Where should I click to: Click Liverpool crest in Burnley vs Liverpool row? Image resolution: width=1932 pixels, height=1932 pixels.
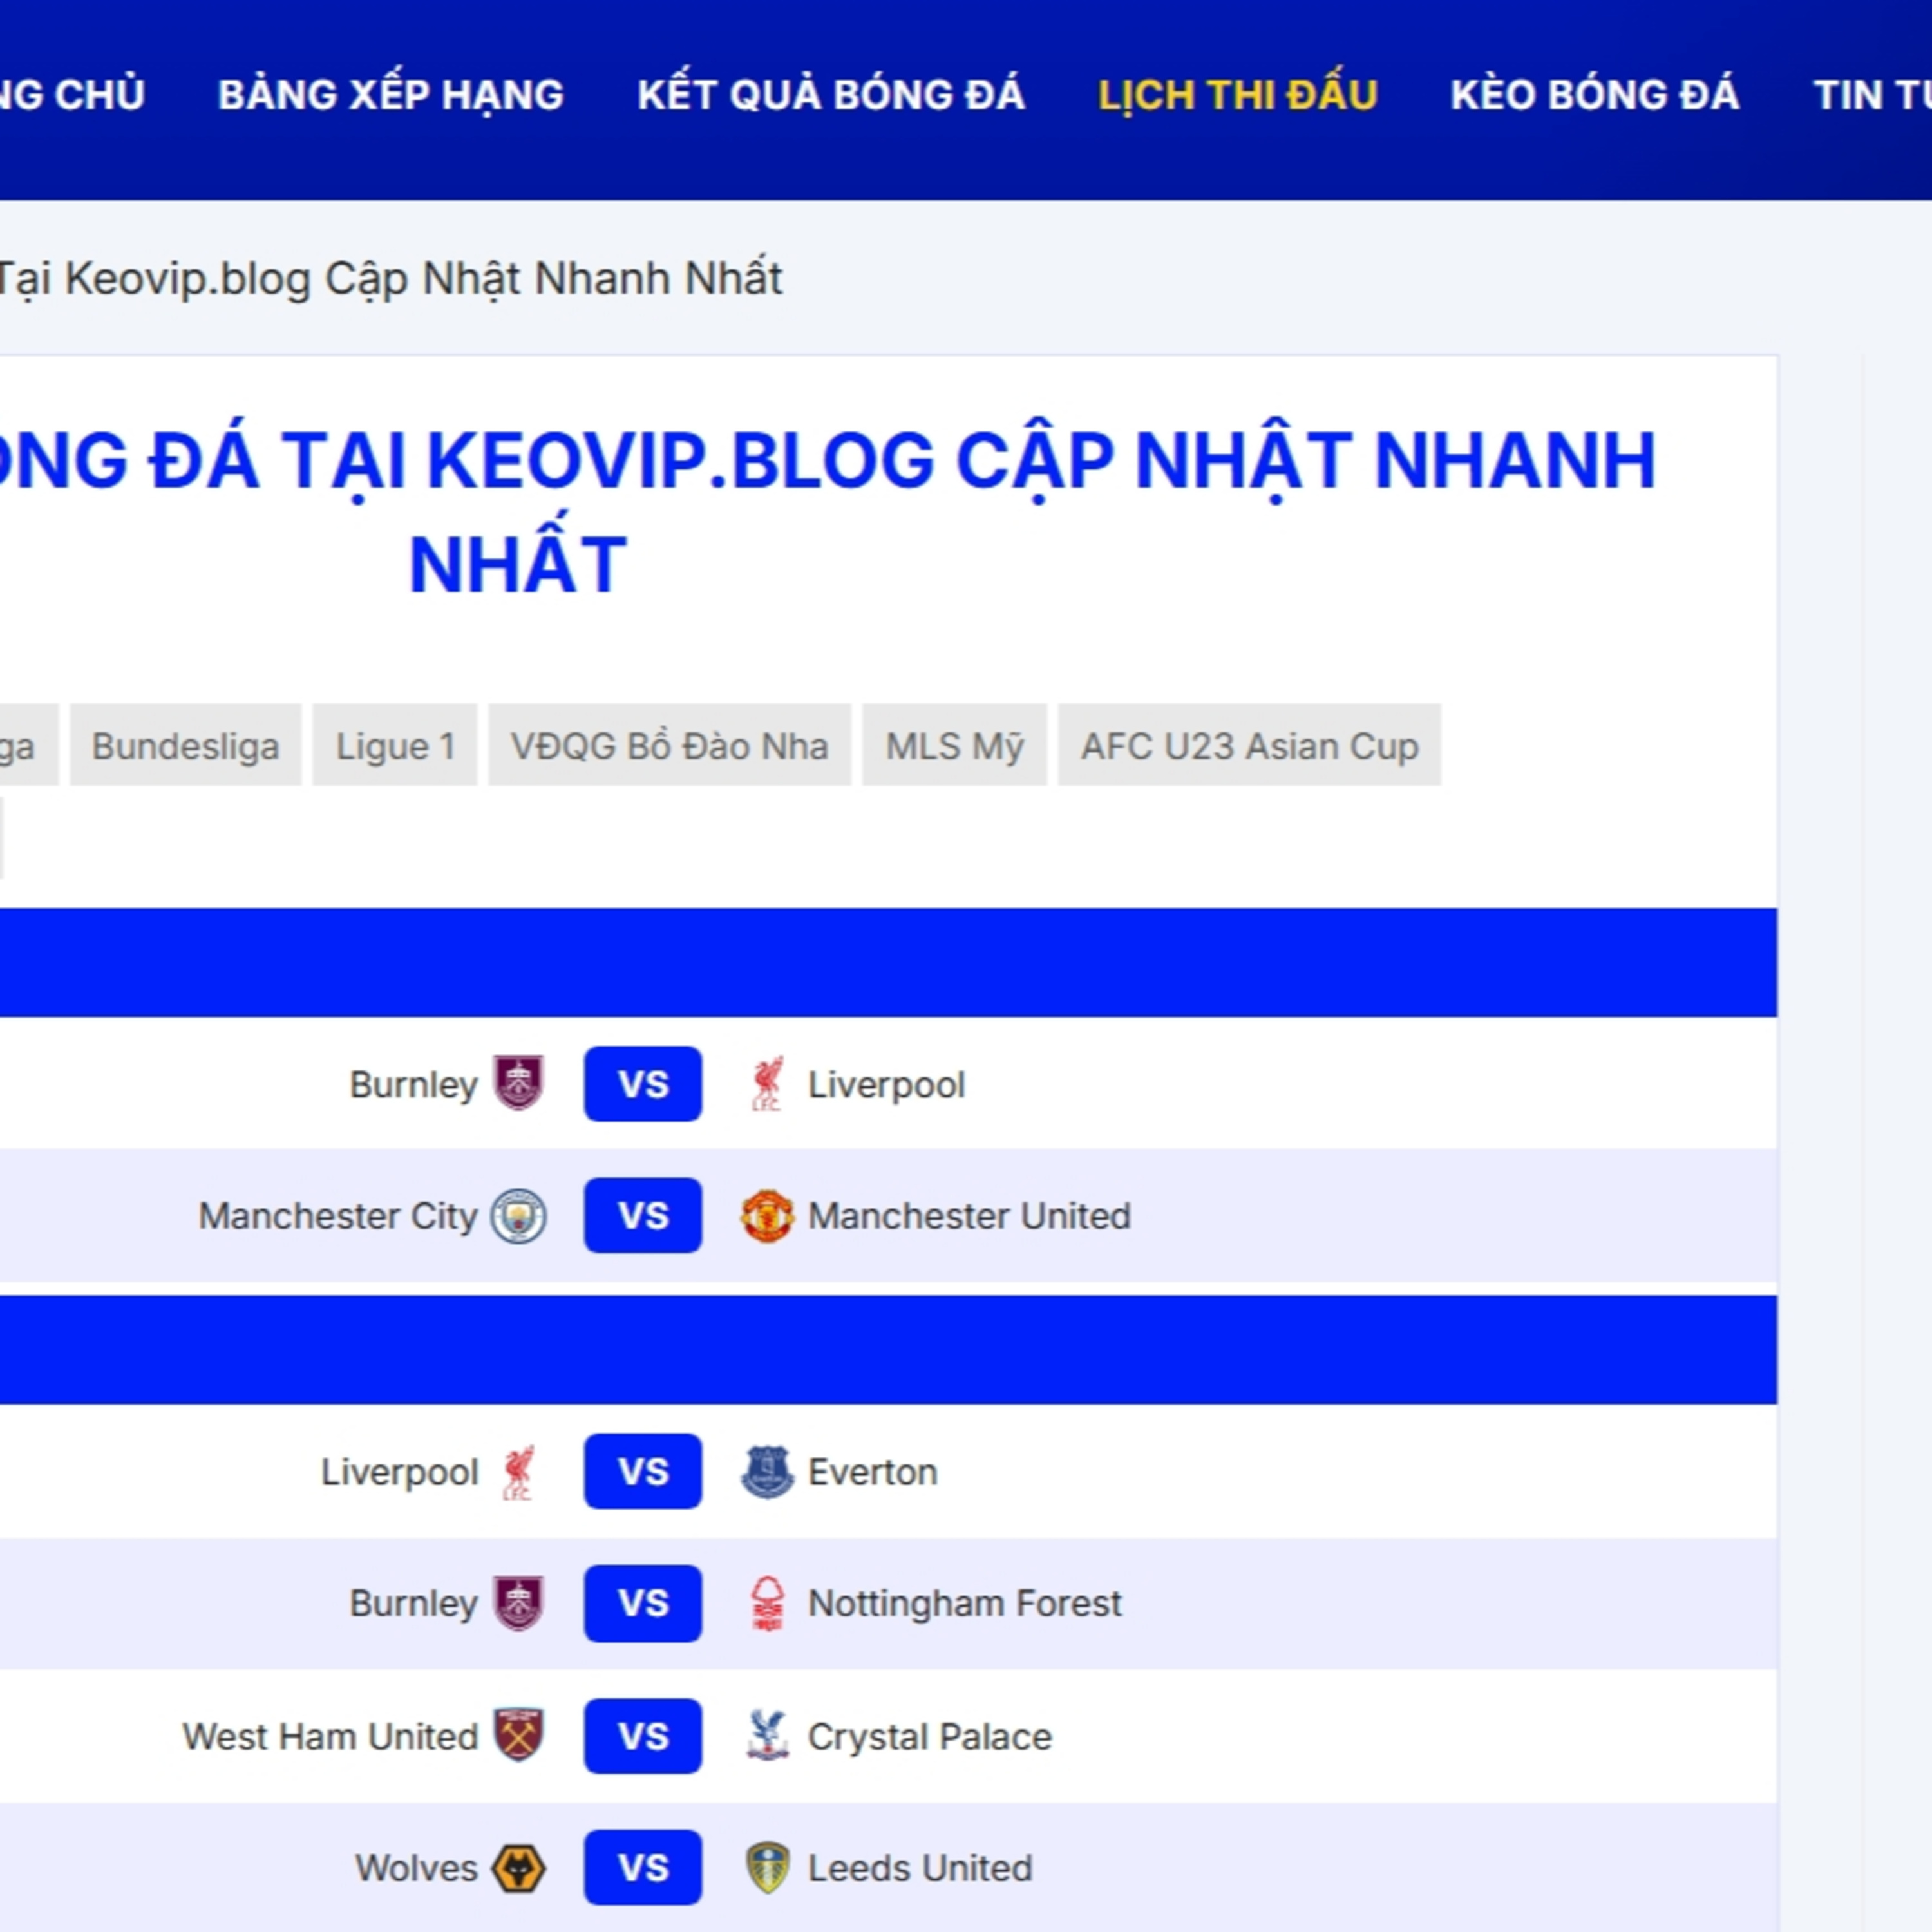click(x=767, y=1083)
